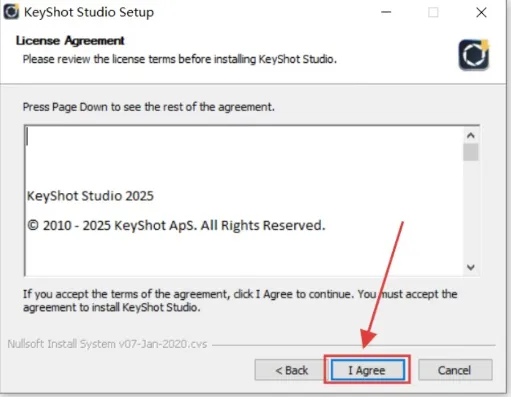
Task: Open system menu via title bar KeyShot icon
Action: point(11,12)
